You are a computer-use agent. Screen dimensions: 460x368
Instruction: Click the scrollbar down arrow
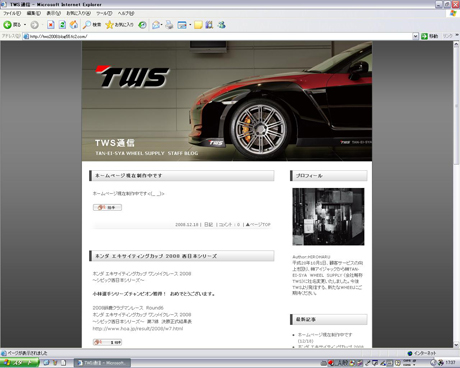456,345
